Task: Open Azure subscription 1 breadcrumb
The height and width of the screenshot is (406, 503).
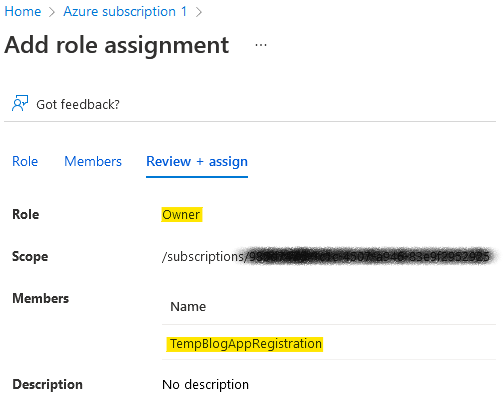Action: tap(125, 12)
